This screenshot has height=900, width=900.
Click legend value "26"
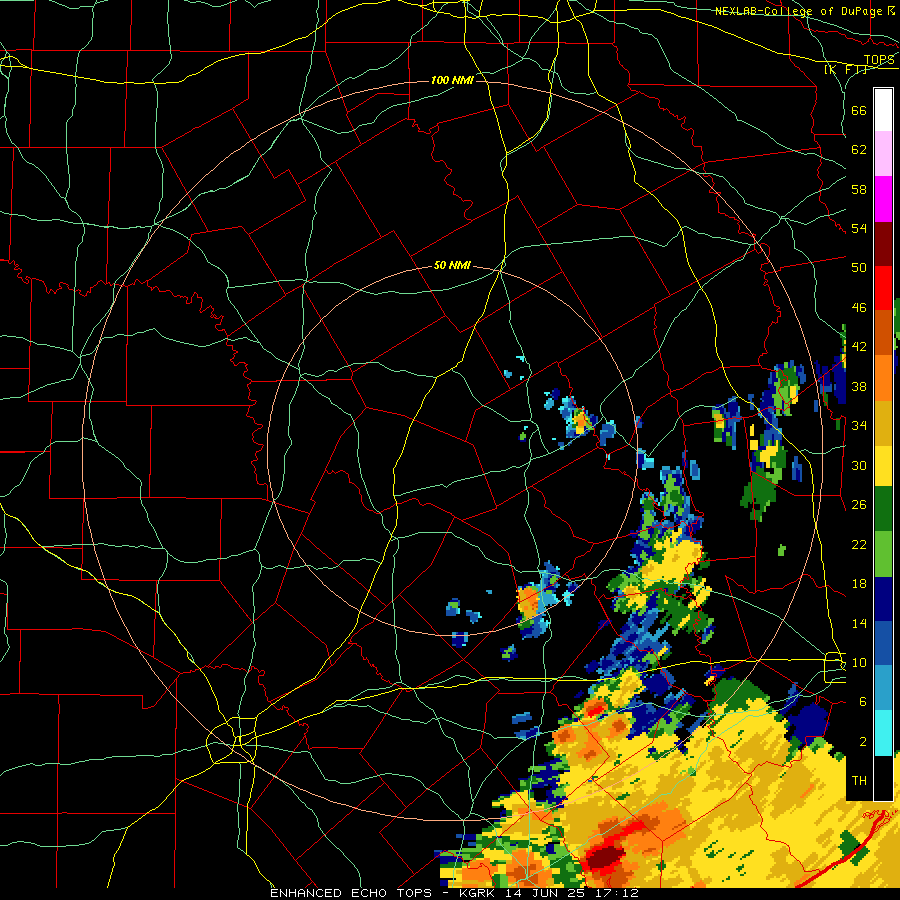(x=859, y=505)
